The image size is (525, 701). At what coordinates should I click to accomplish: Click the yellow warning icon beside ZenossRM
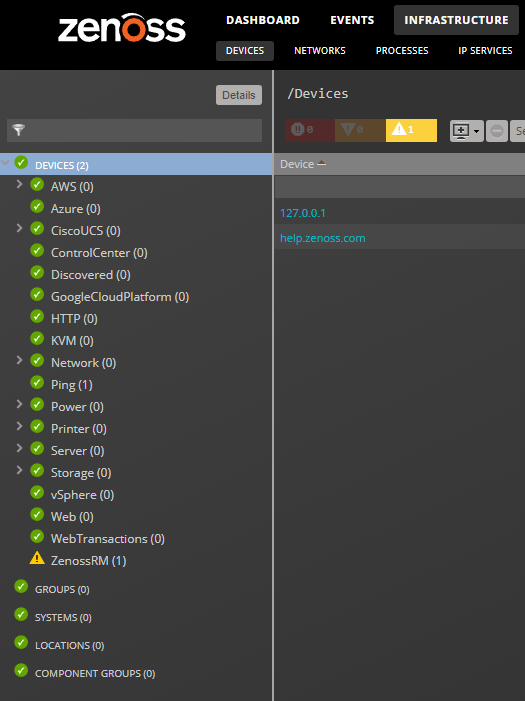(37, 558)
